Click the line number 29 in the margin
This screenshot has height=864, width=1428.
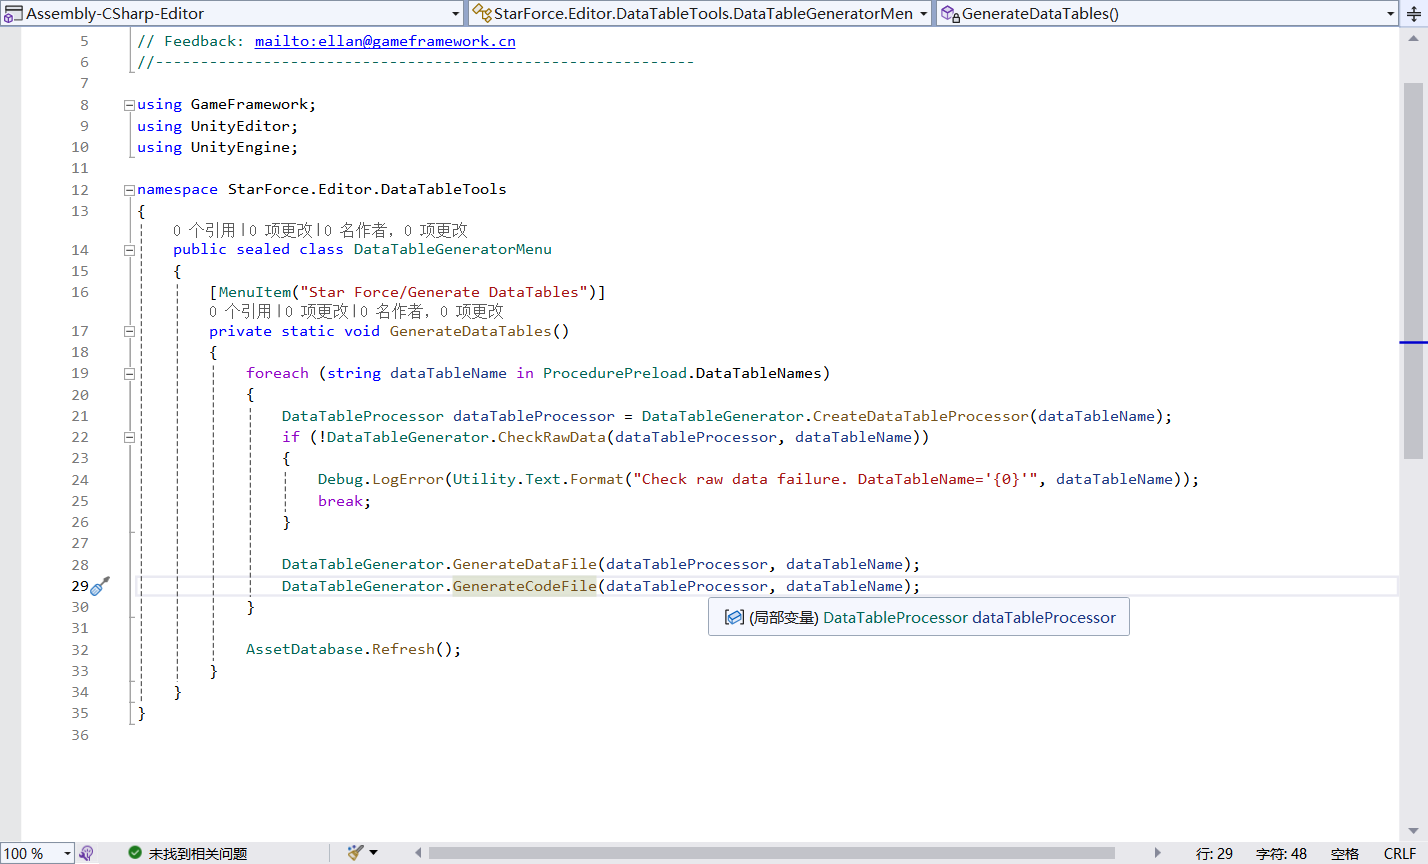click(x=80, y=586)
